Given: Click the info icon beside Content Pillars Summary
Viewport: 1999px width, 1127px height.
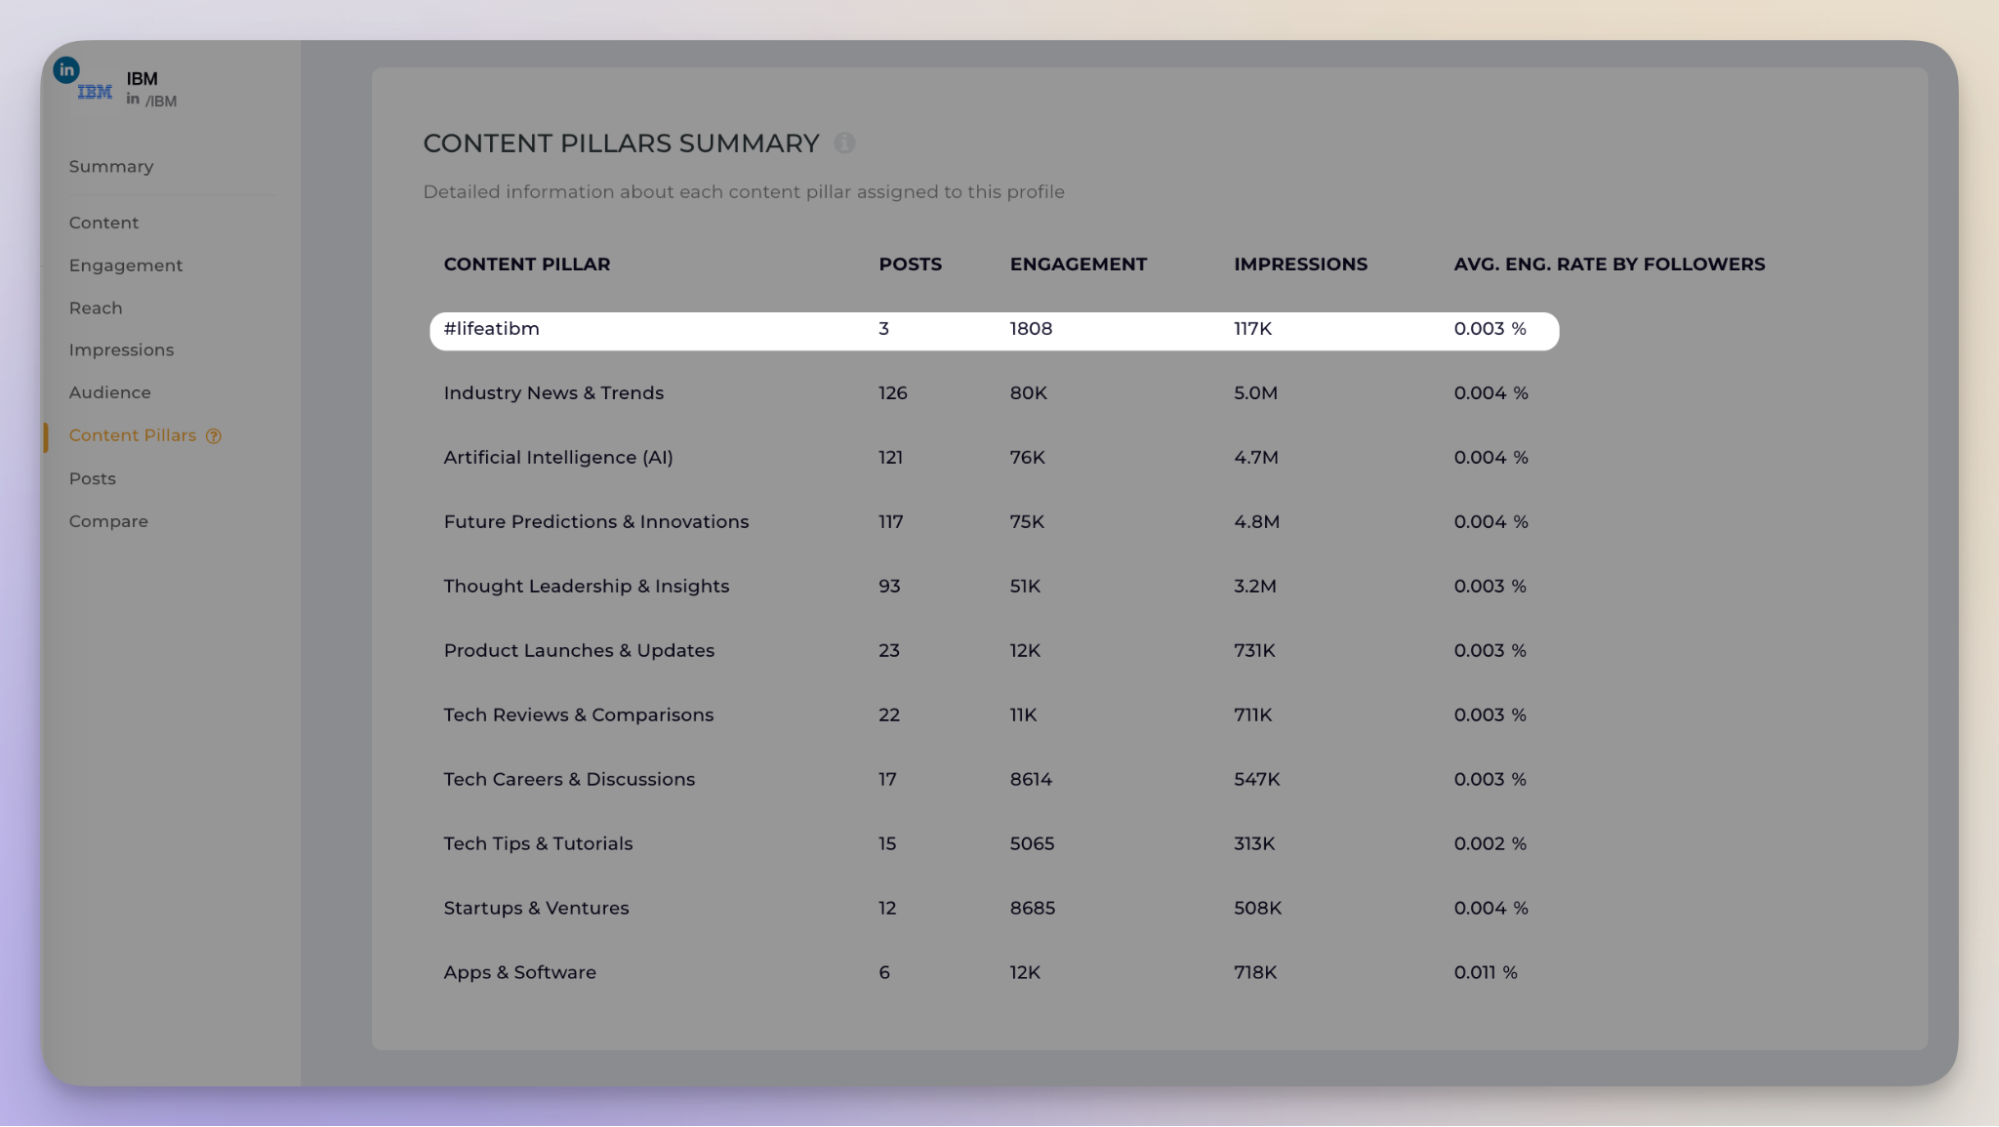Looking at the screenshot, I should [x=845, y=143].
